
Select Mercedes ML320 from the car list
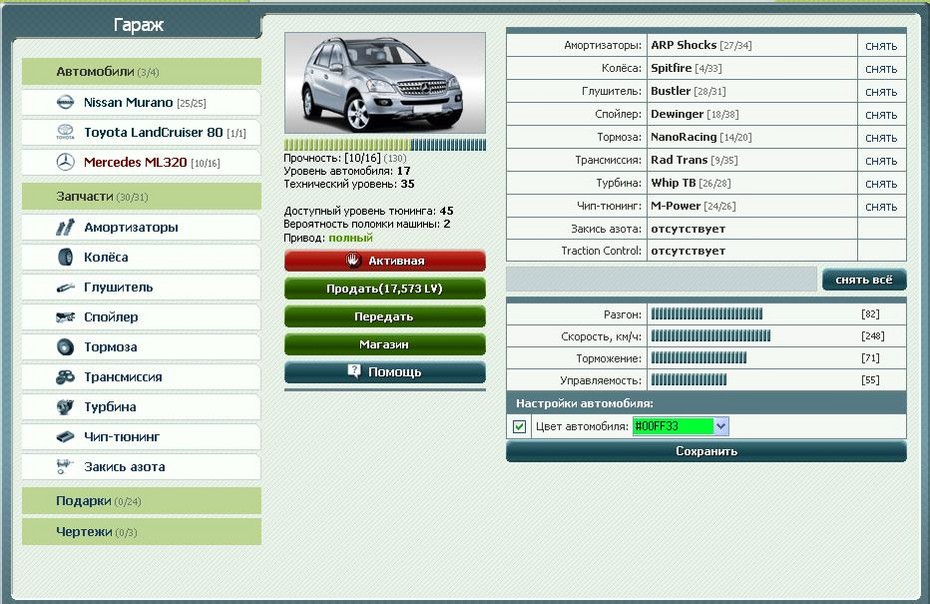(141, 162)
